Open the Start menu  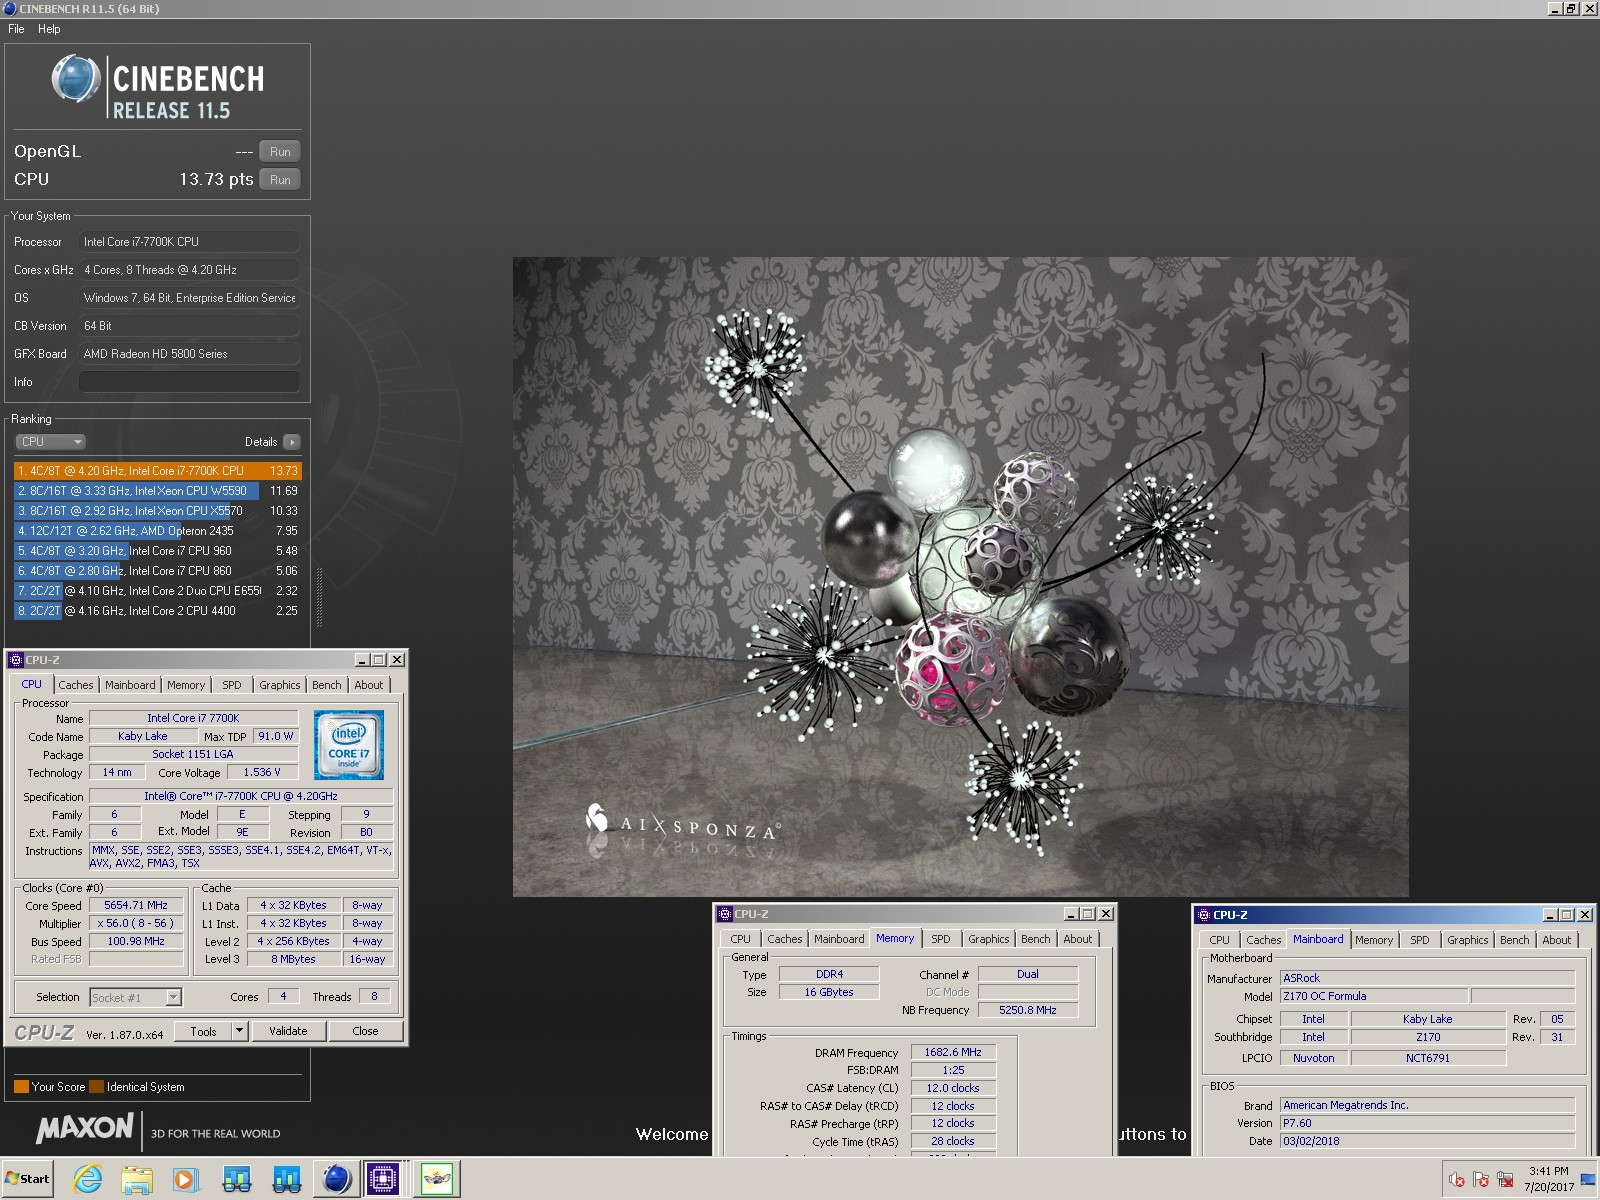(x=27, y=1179)
